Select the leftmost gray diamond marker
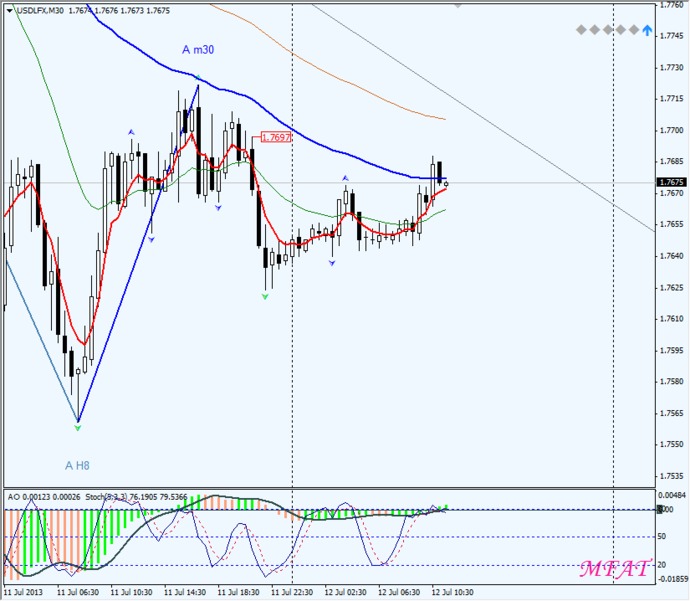Image resolution: width=690 pixels, height=601 pixels. click(581, 30)
